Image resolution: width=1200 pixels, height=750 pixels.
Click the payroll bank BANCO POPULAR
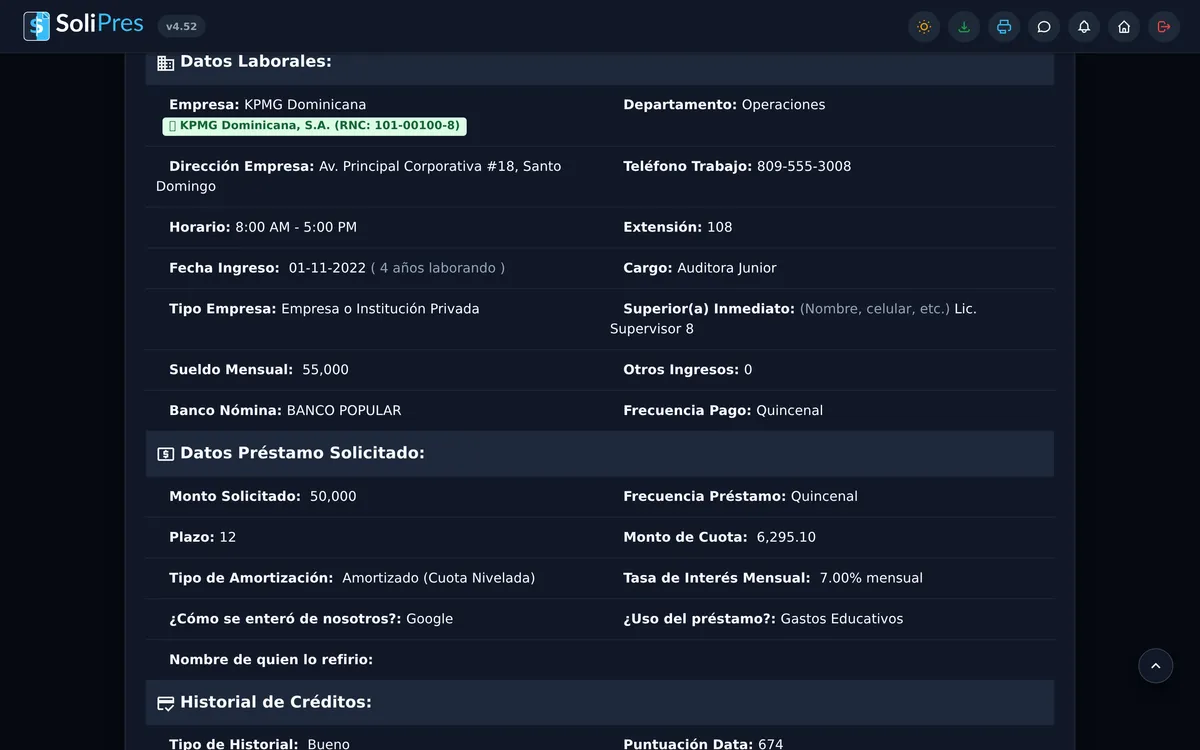tap(344, 412)
